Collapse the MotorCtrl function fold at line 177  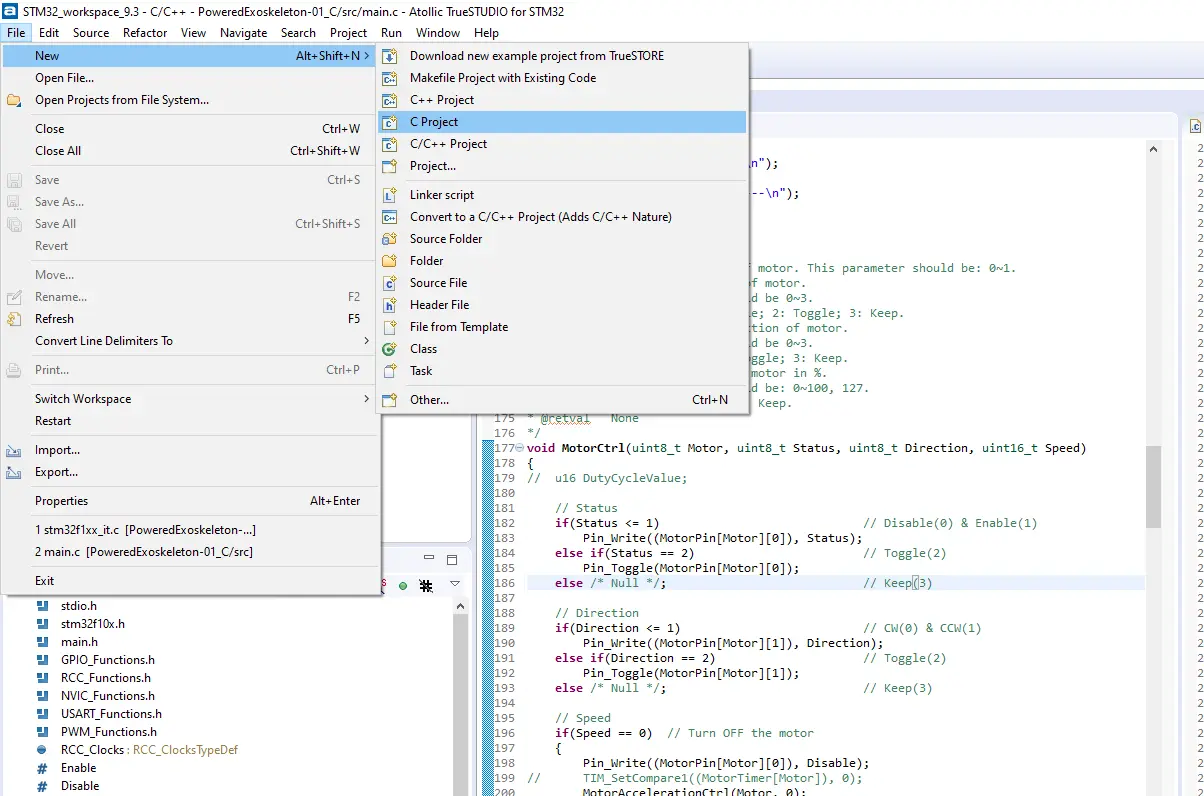click(520, 448)
